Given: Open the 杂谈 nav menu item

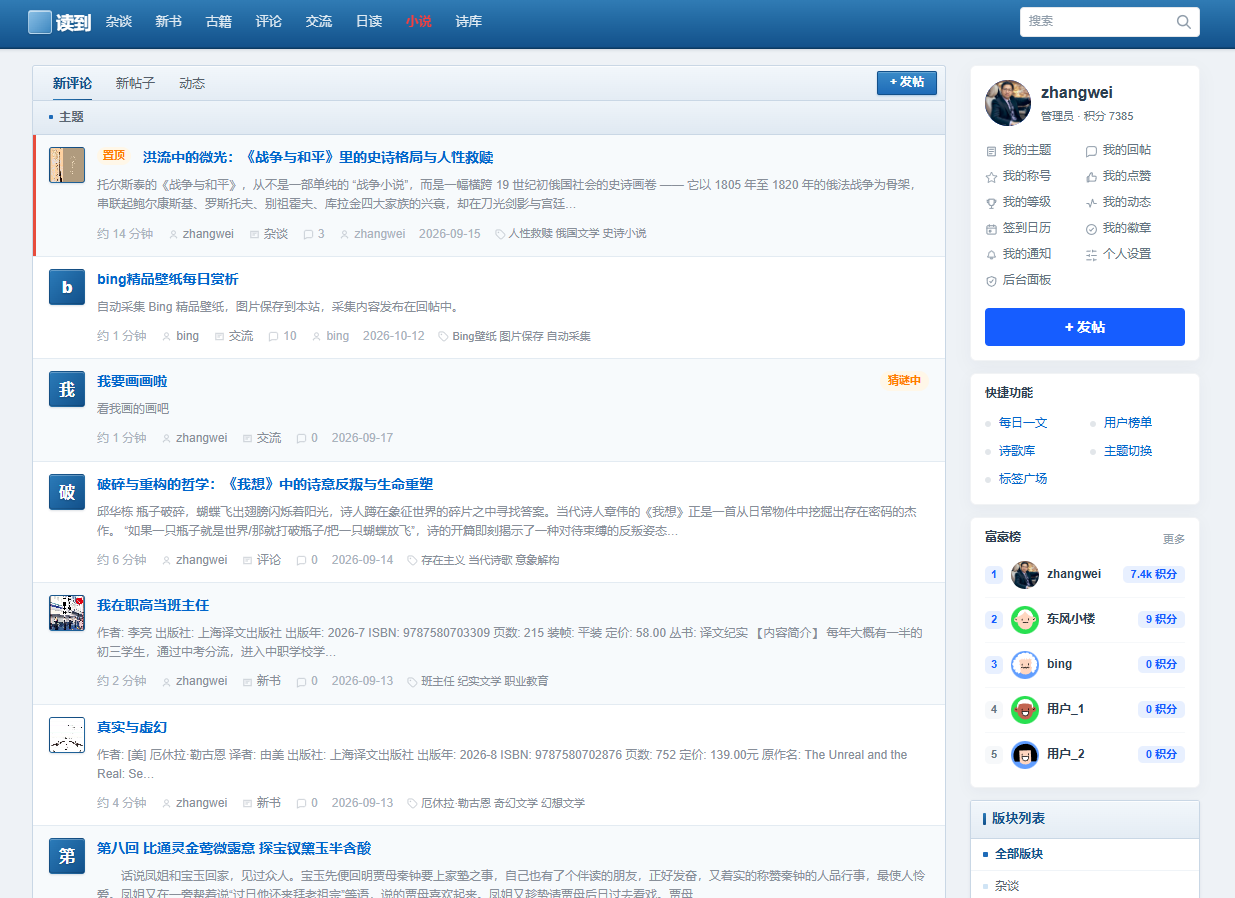Looking at the screenshot, I should pyautogui.click(x=119, y=21).
